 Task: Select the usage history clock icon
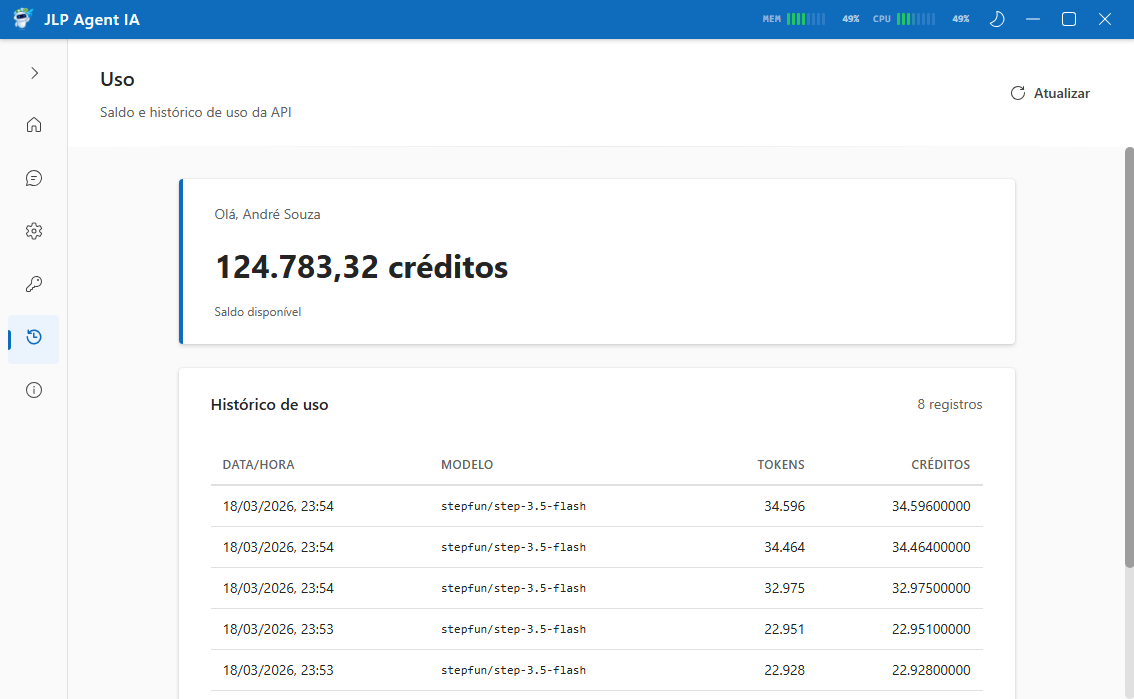(x=34, y=338)
